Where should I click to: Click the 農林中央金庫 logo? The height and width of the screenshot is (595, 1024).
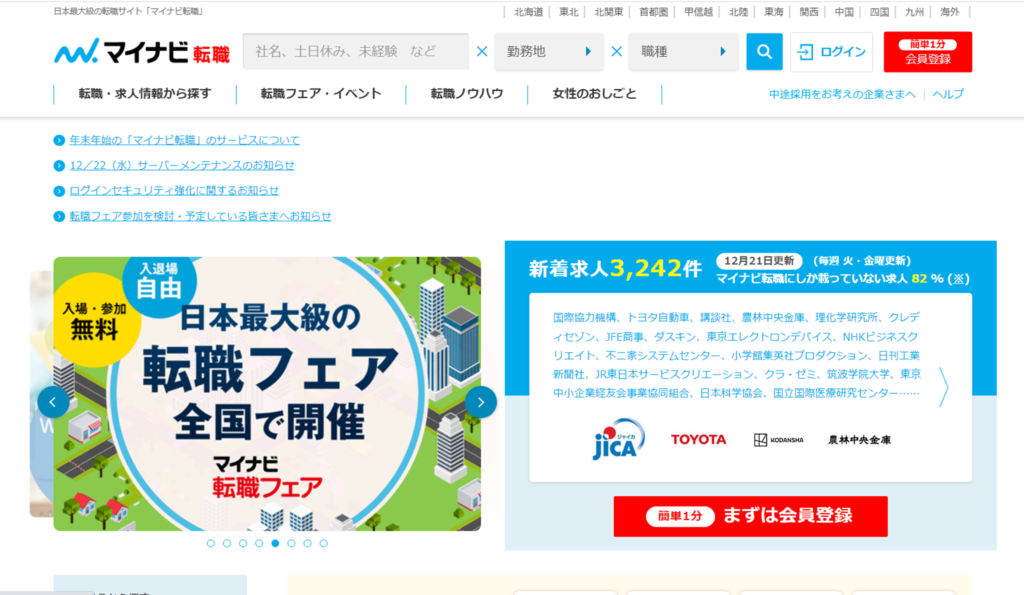(859, 440)
